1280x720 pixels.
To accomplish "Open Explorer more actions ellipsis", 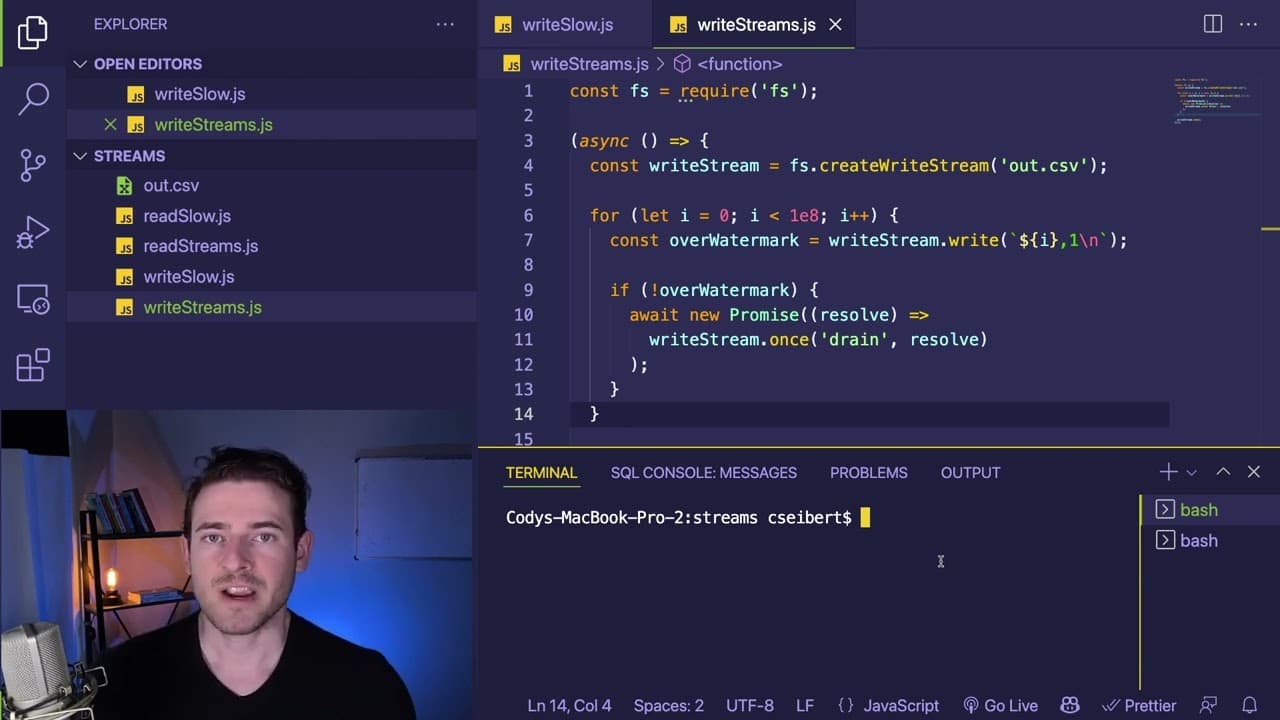I will point(445,24).
